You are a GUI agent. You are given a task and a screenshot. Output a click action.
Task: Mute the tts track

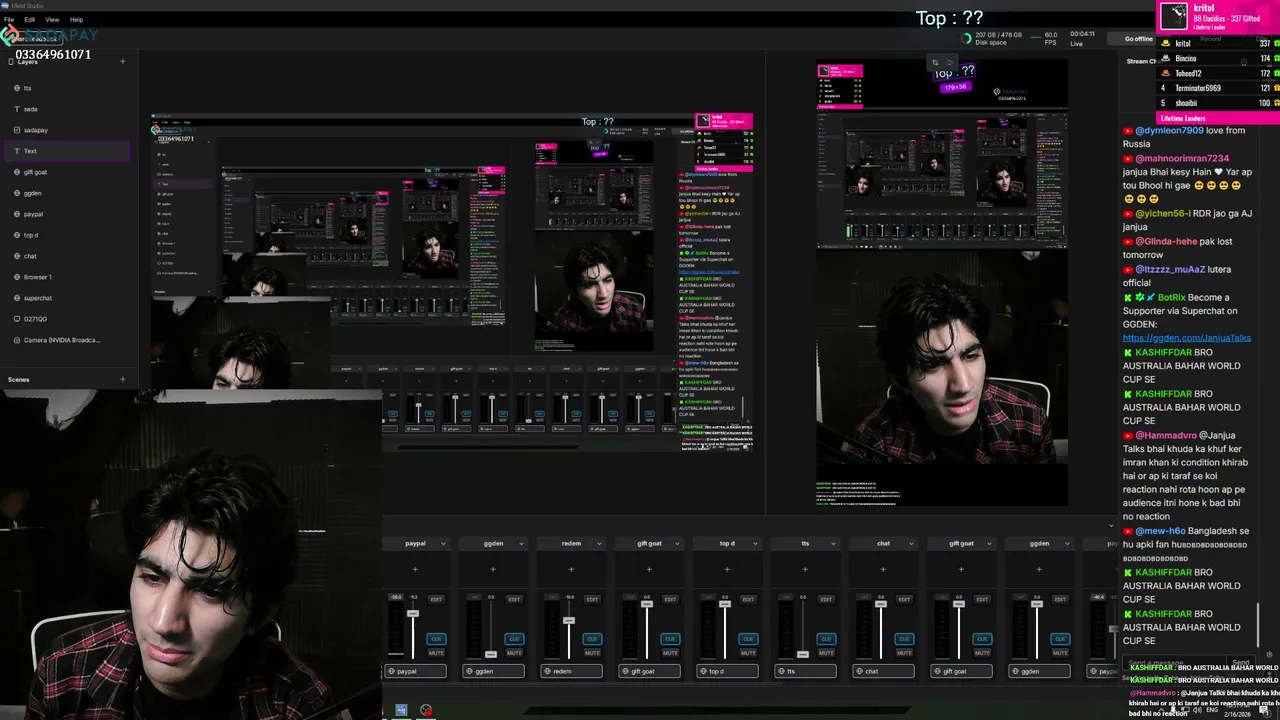pyautogui.click(x=826, y=653)
